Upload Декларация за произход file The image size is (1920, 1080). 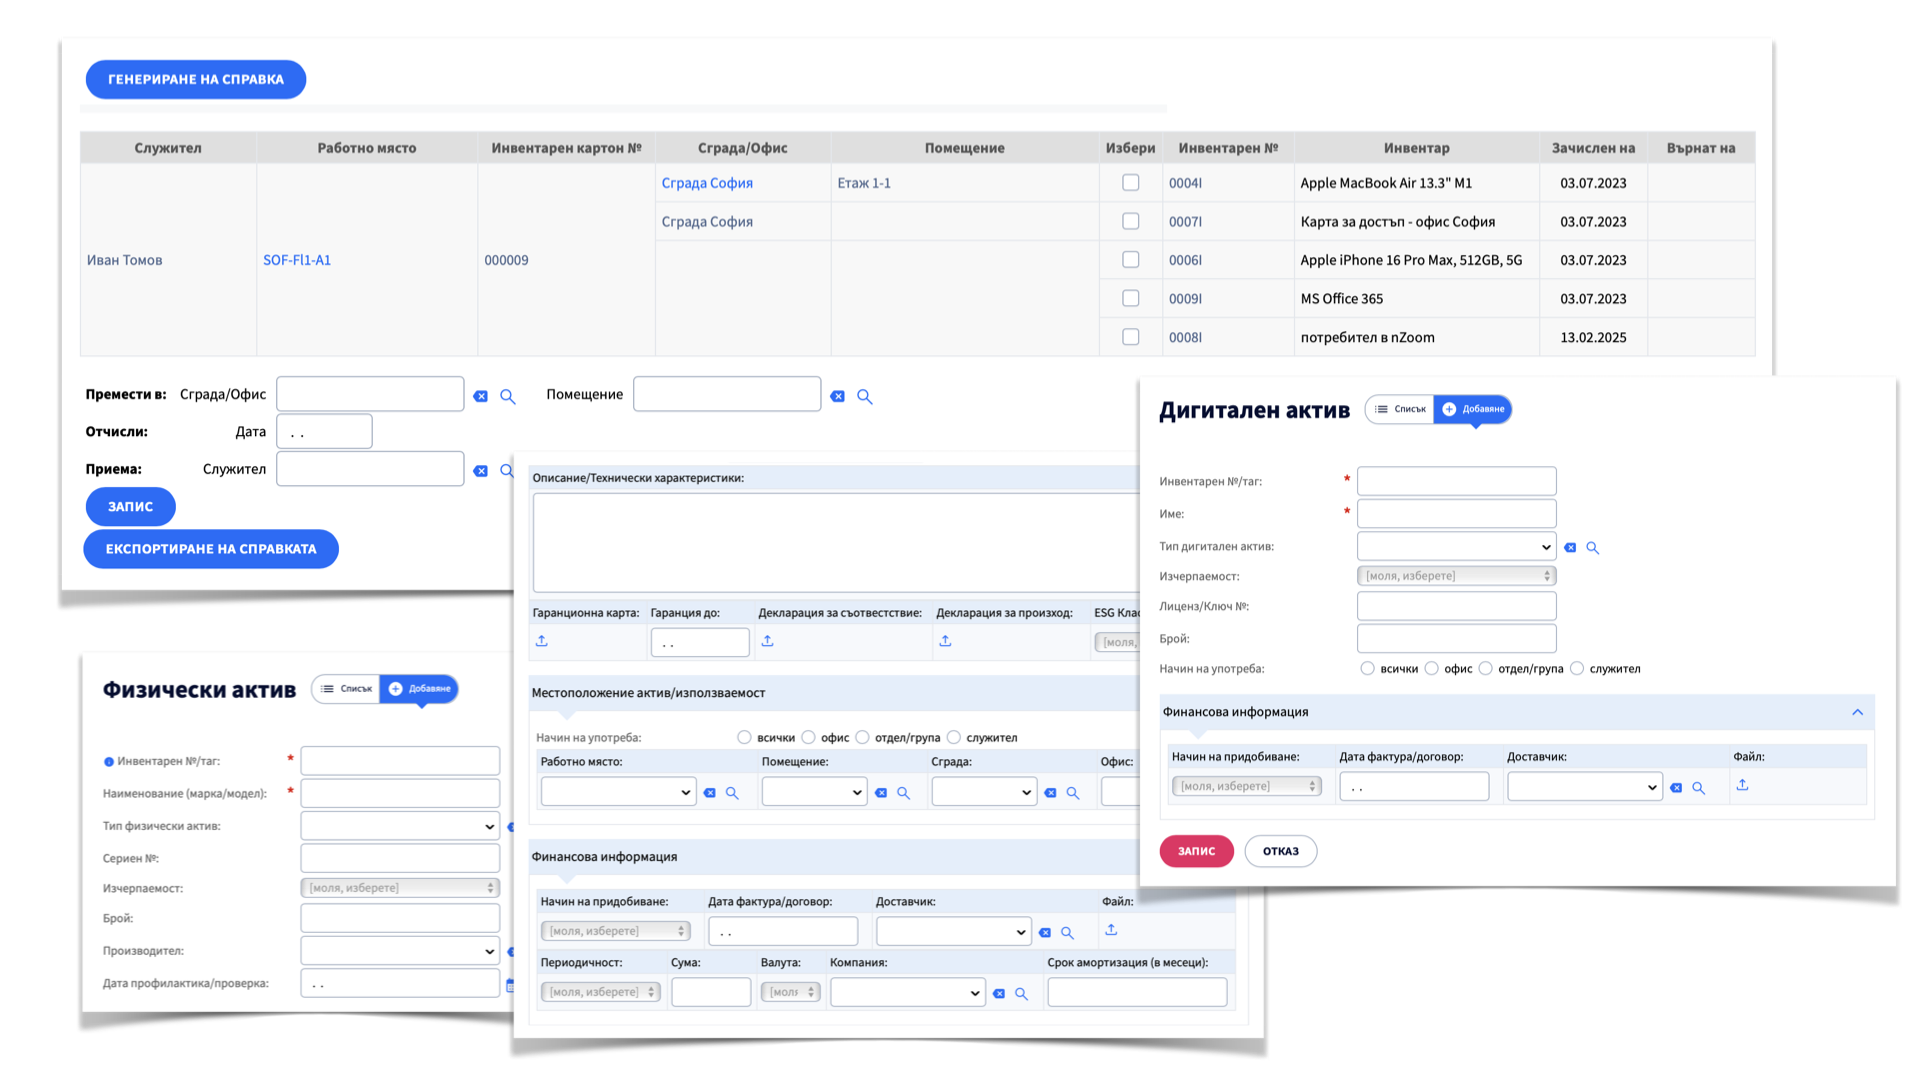[x=945, y=641]
